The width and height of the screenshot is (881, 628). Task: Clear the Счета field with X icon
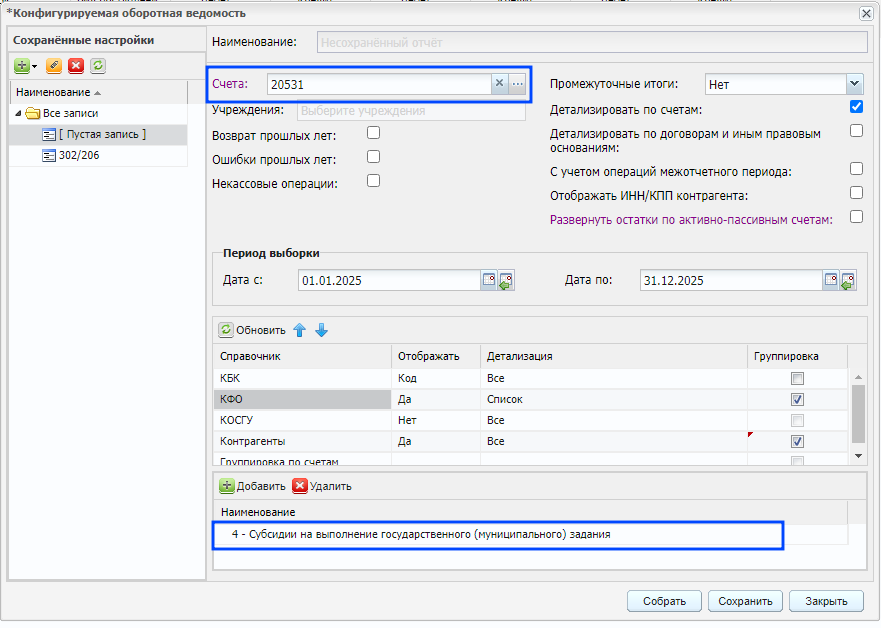click(x=499, y=84)
